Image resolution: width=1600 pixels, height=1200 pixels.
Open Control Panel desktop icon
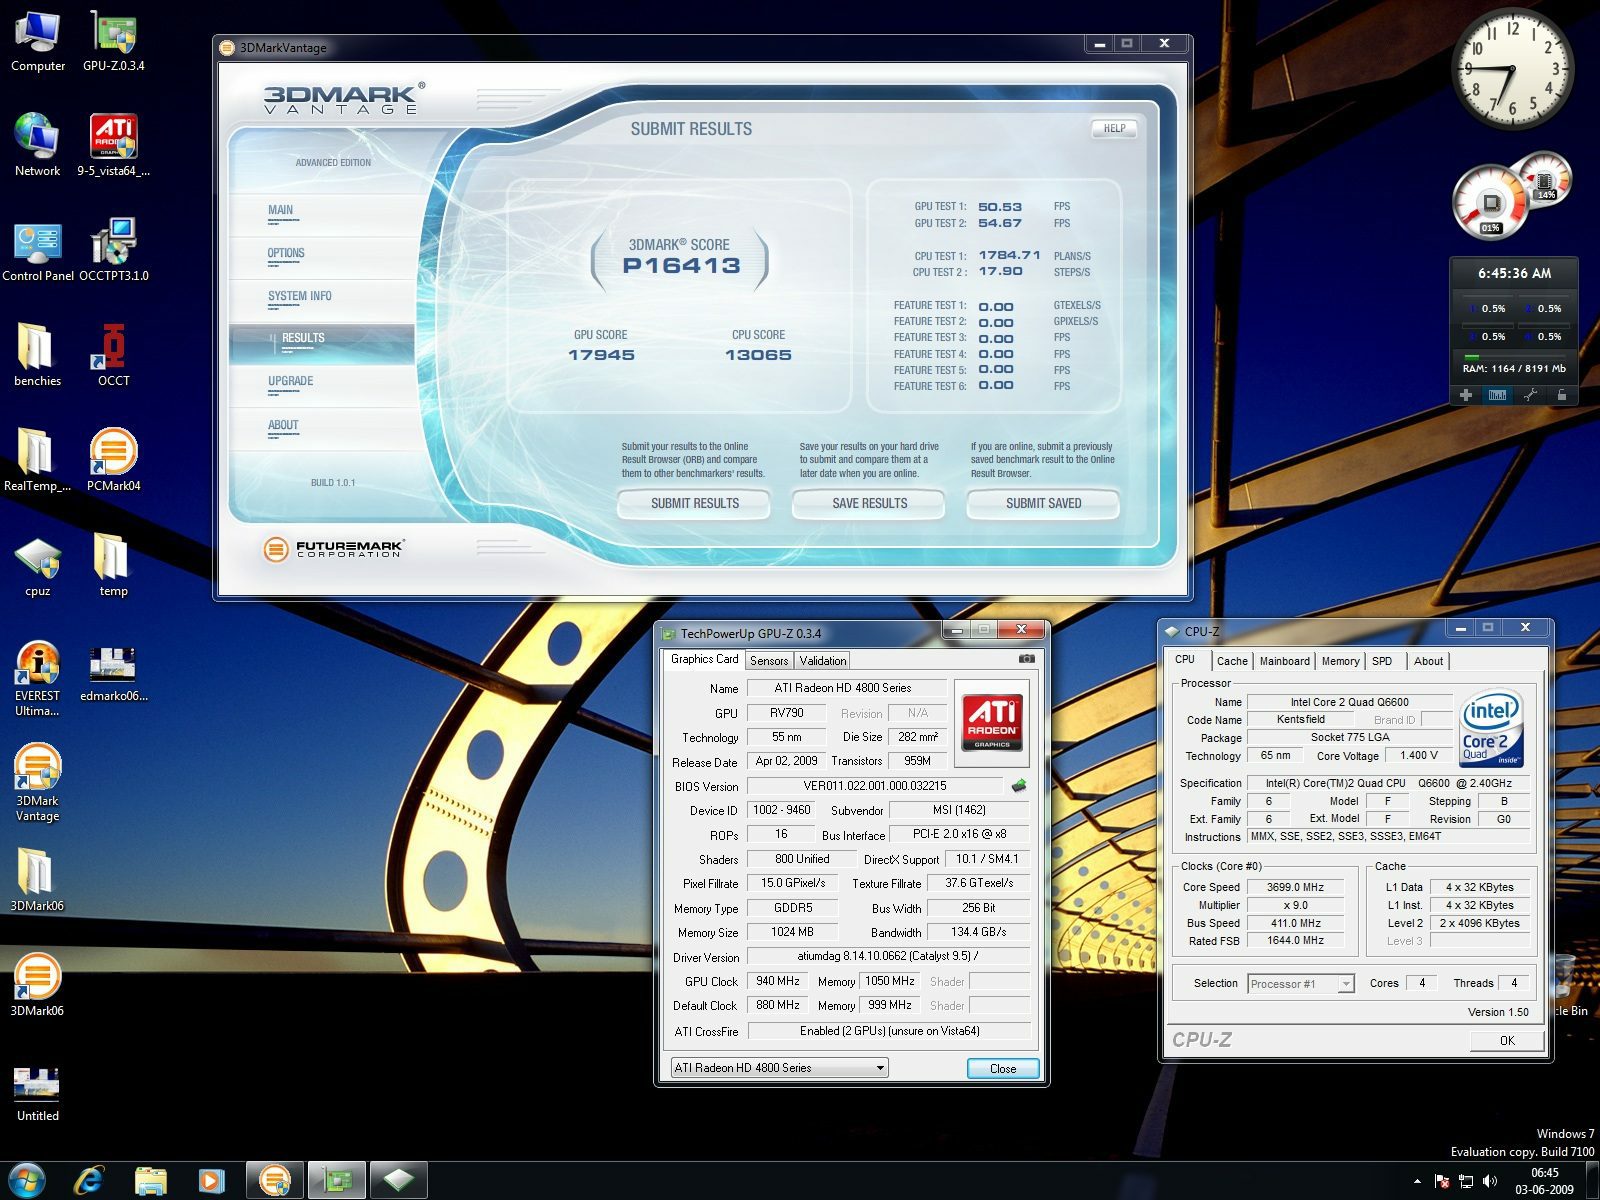coord(38,252)
